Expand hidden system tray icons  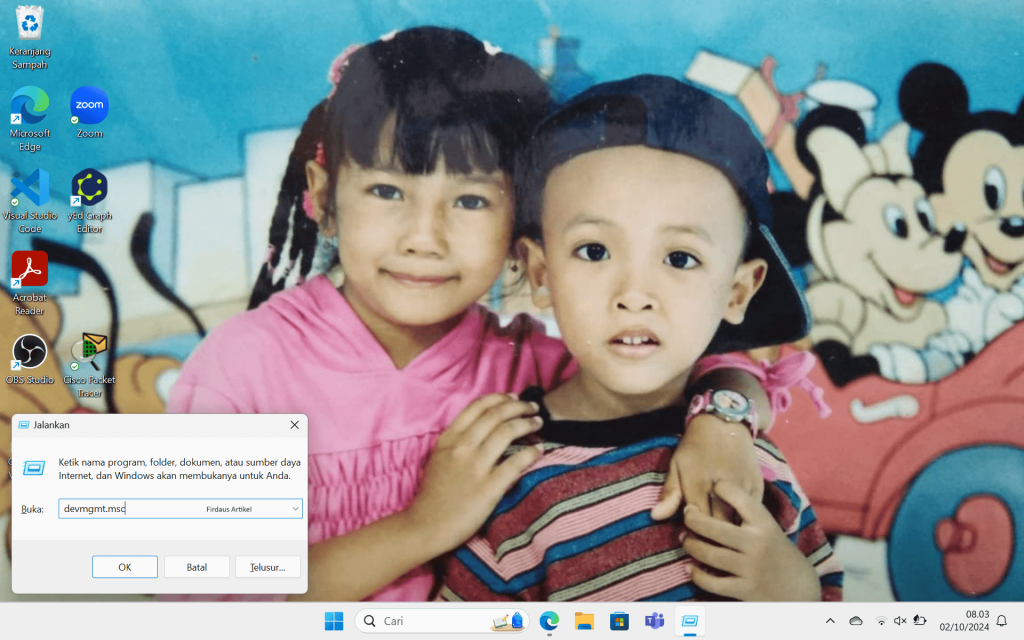point(830,620)
